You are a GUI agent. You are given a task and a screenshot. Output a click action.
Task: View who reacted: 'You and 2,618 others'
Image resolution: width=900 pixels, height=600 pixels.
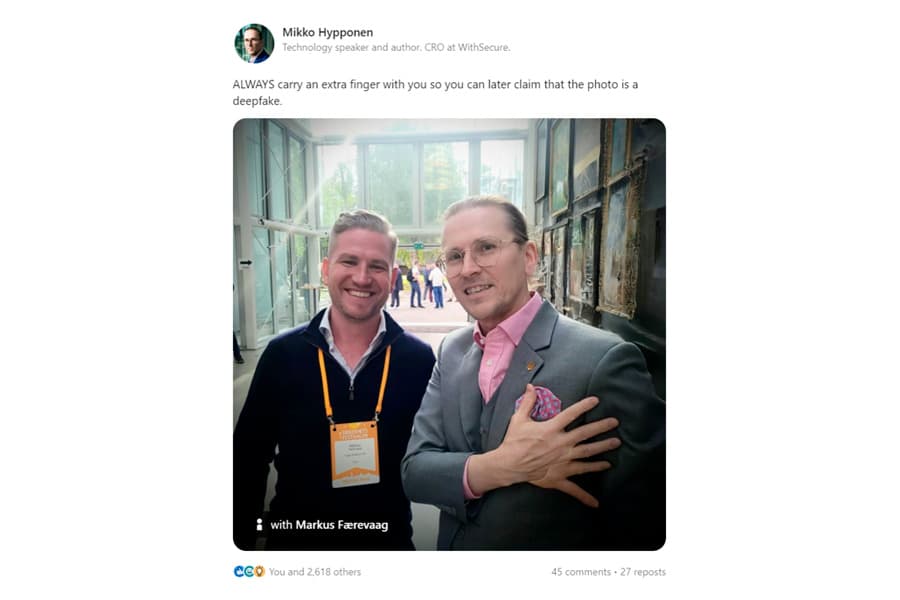click(x=315, y=572)
